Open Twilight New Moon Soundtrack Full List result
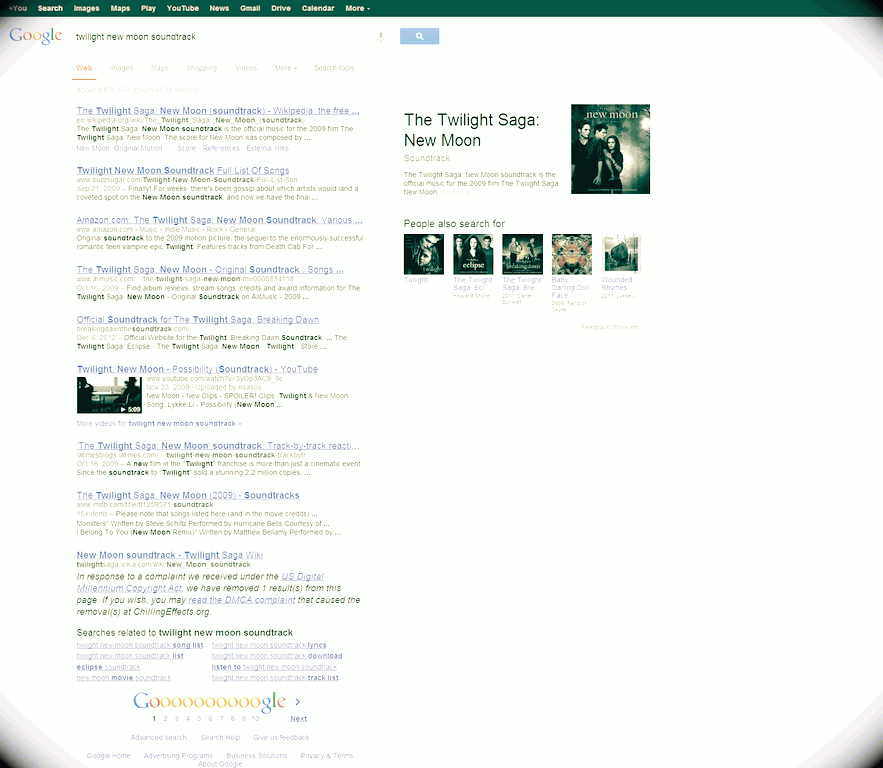 (183, 171)
